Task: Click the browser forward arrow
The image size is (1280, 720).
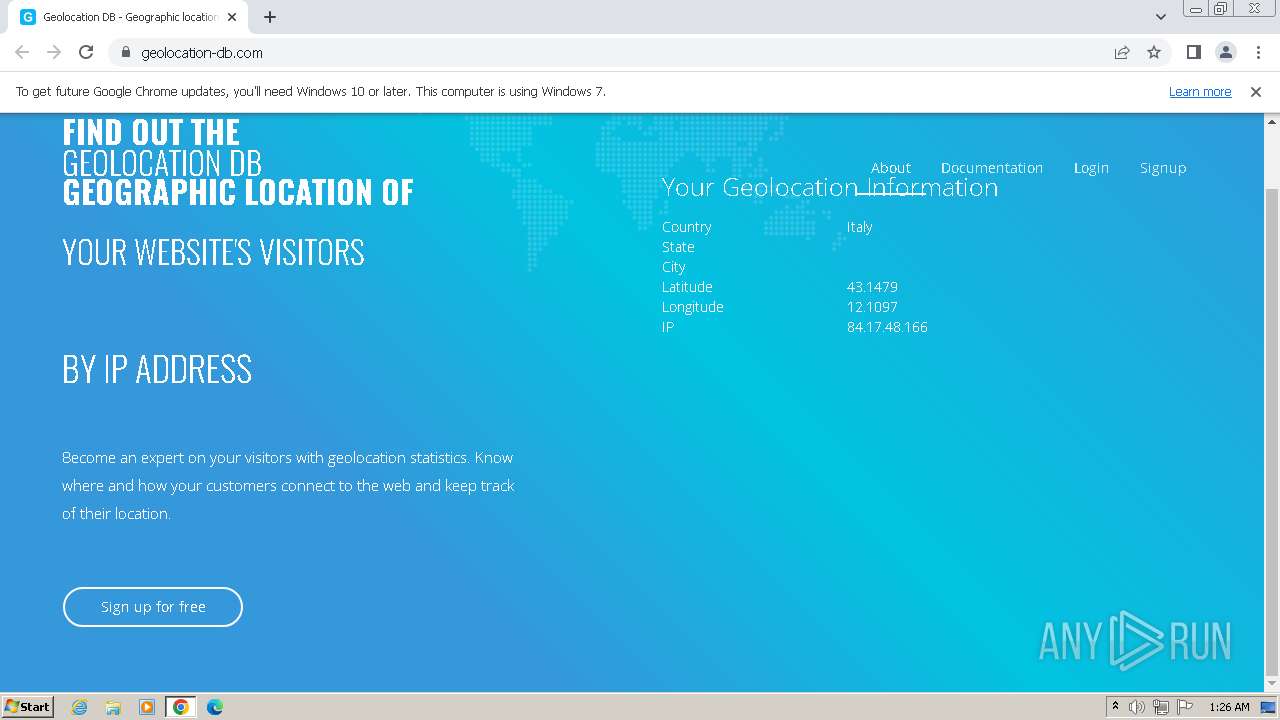Action: [x=54, y=52]
